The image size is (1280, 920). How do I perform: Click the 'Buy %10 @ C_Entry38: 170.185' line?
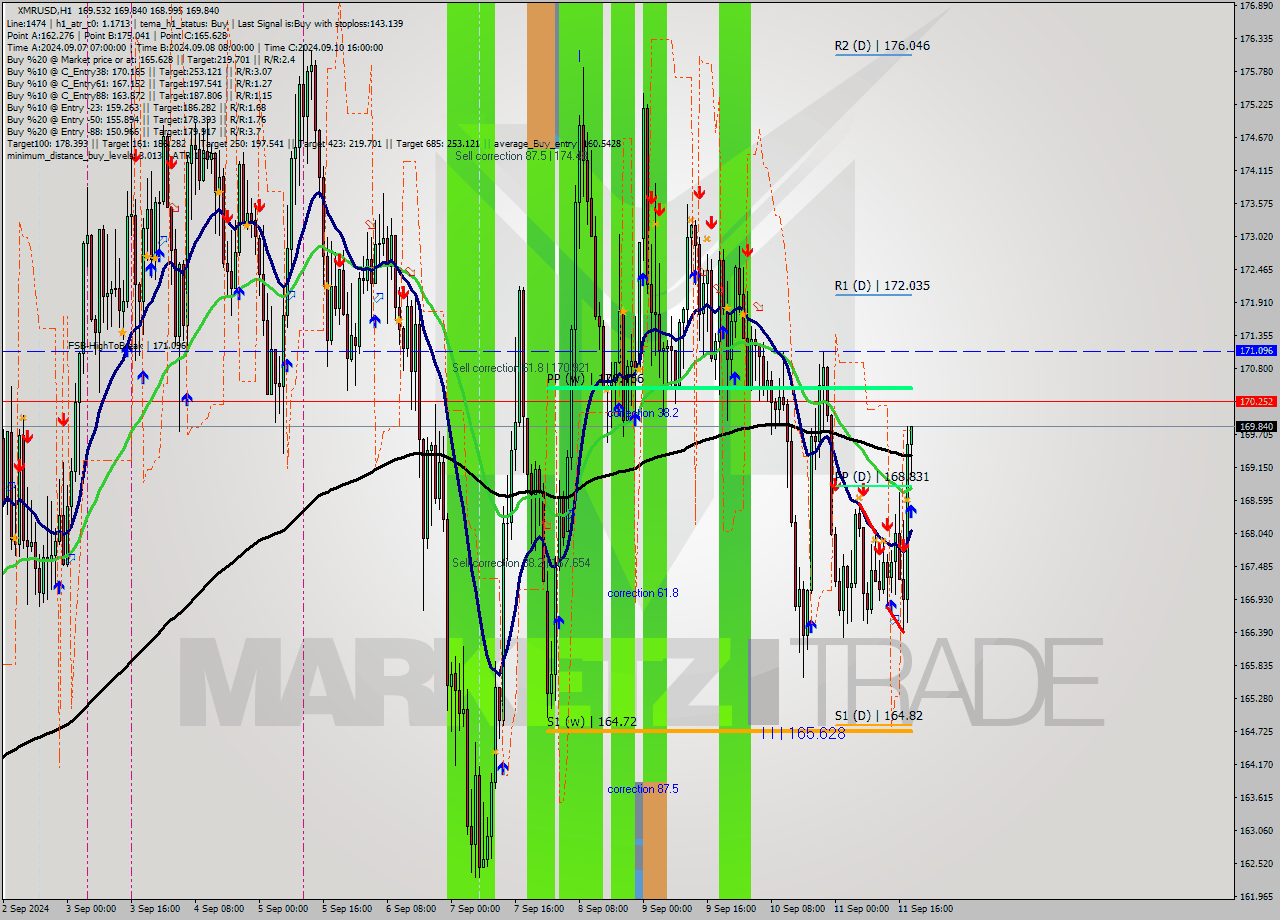(x=138, y=71)
